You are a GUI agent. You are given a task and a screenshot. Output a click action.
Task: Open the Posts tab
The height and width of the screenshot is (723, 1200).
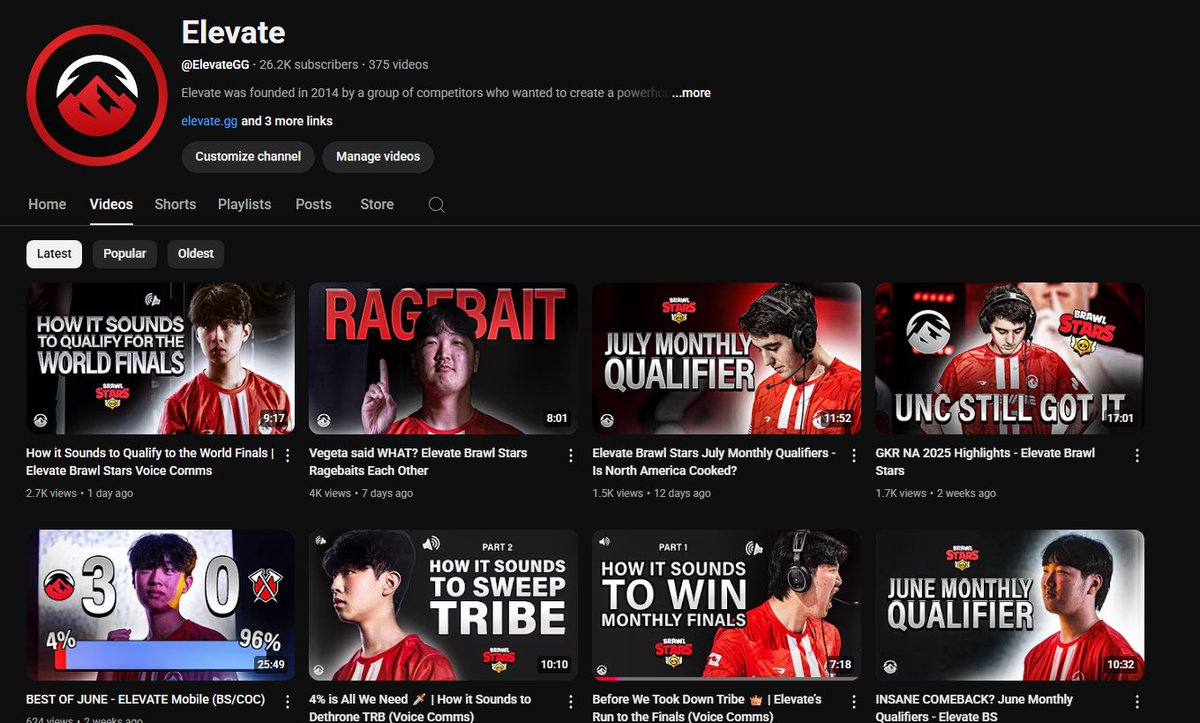point(313,204)
